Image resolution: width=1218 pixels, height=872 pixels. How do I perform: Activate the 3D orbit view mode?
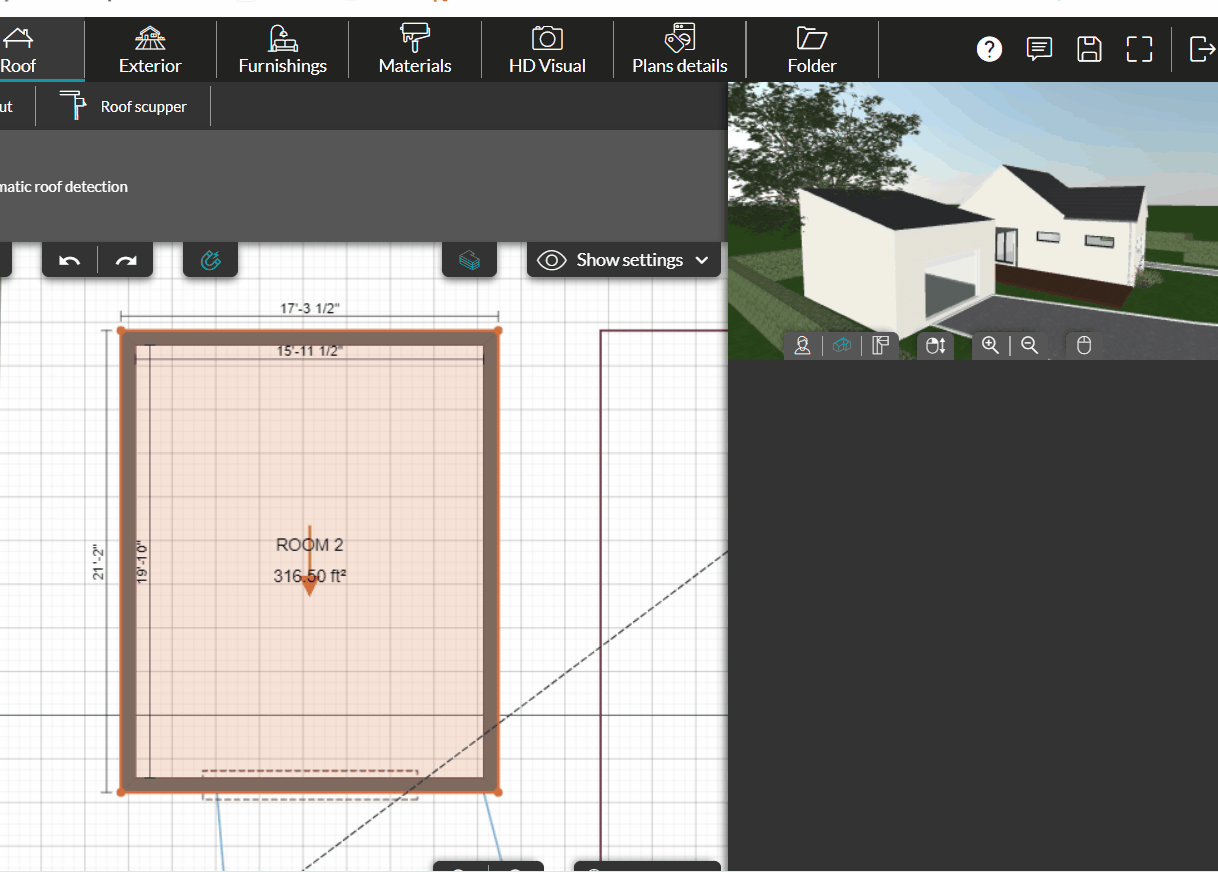pyautogui.click(x=841, y=345)
